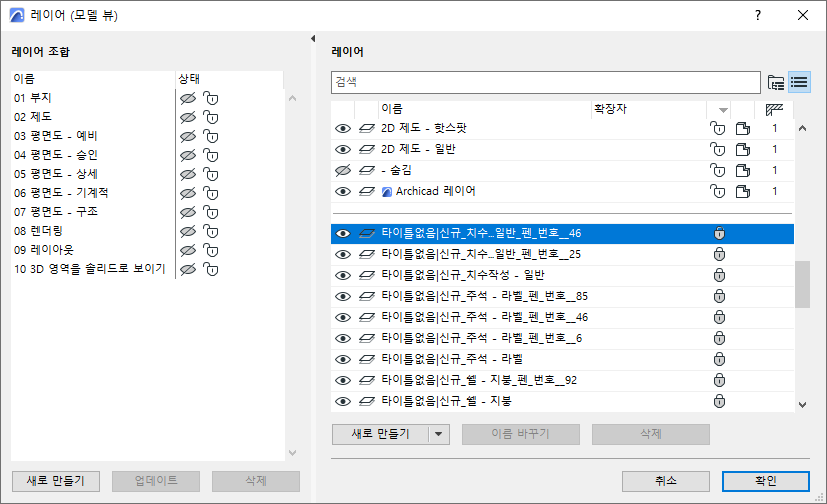Select the 타이틀없음|신규_셸 - 지붕_펜_번호__92 layer row
827x504 pixels.
(x=562, y=381)
